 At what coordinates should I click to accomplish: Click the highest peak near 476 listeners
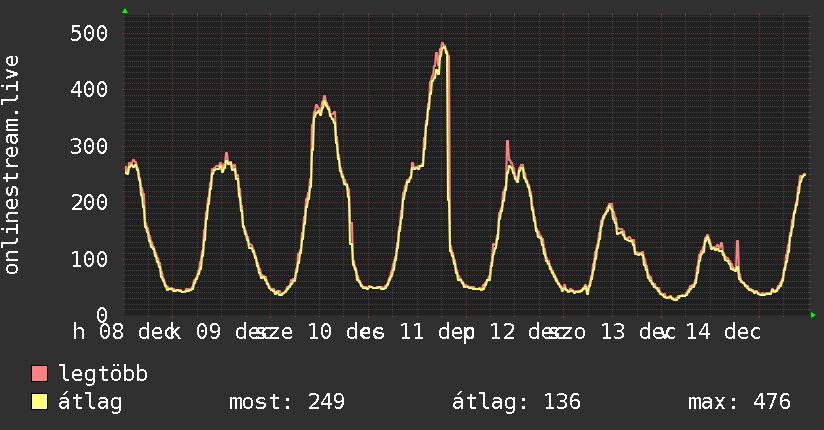[442, 44]
